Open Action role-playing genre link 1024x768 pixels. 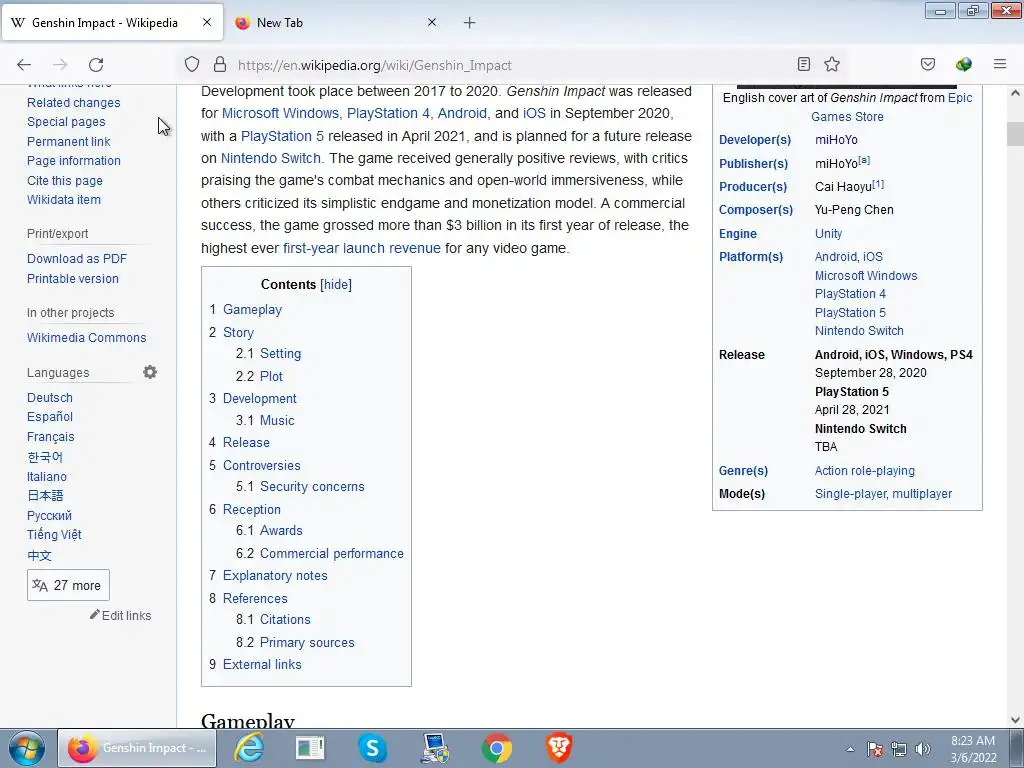click(865, 471)
